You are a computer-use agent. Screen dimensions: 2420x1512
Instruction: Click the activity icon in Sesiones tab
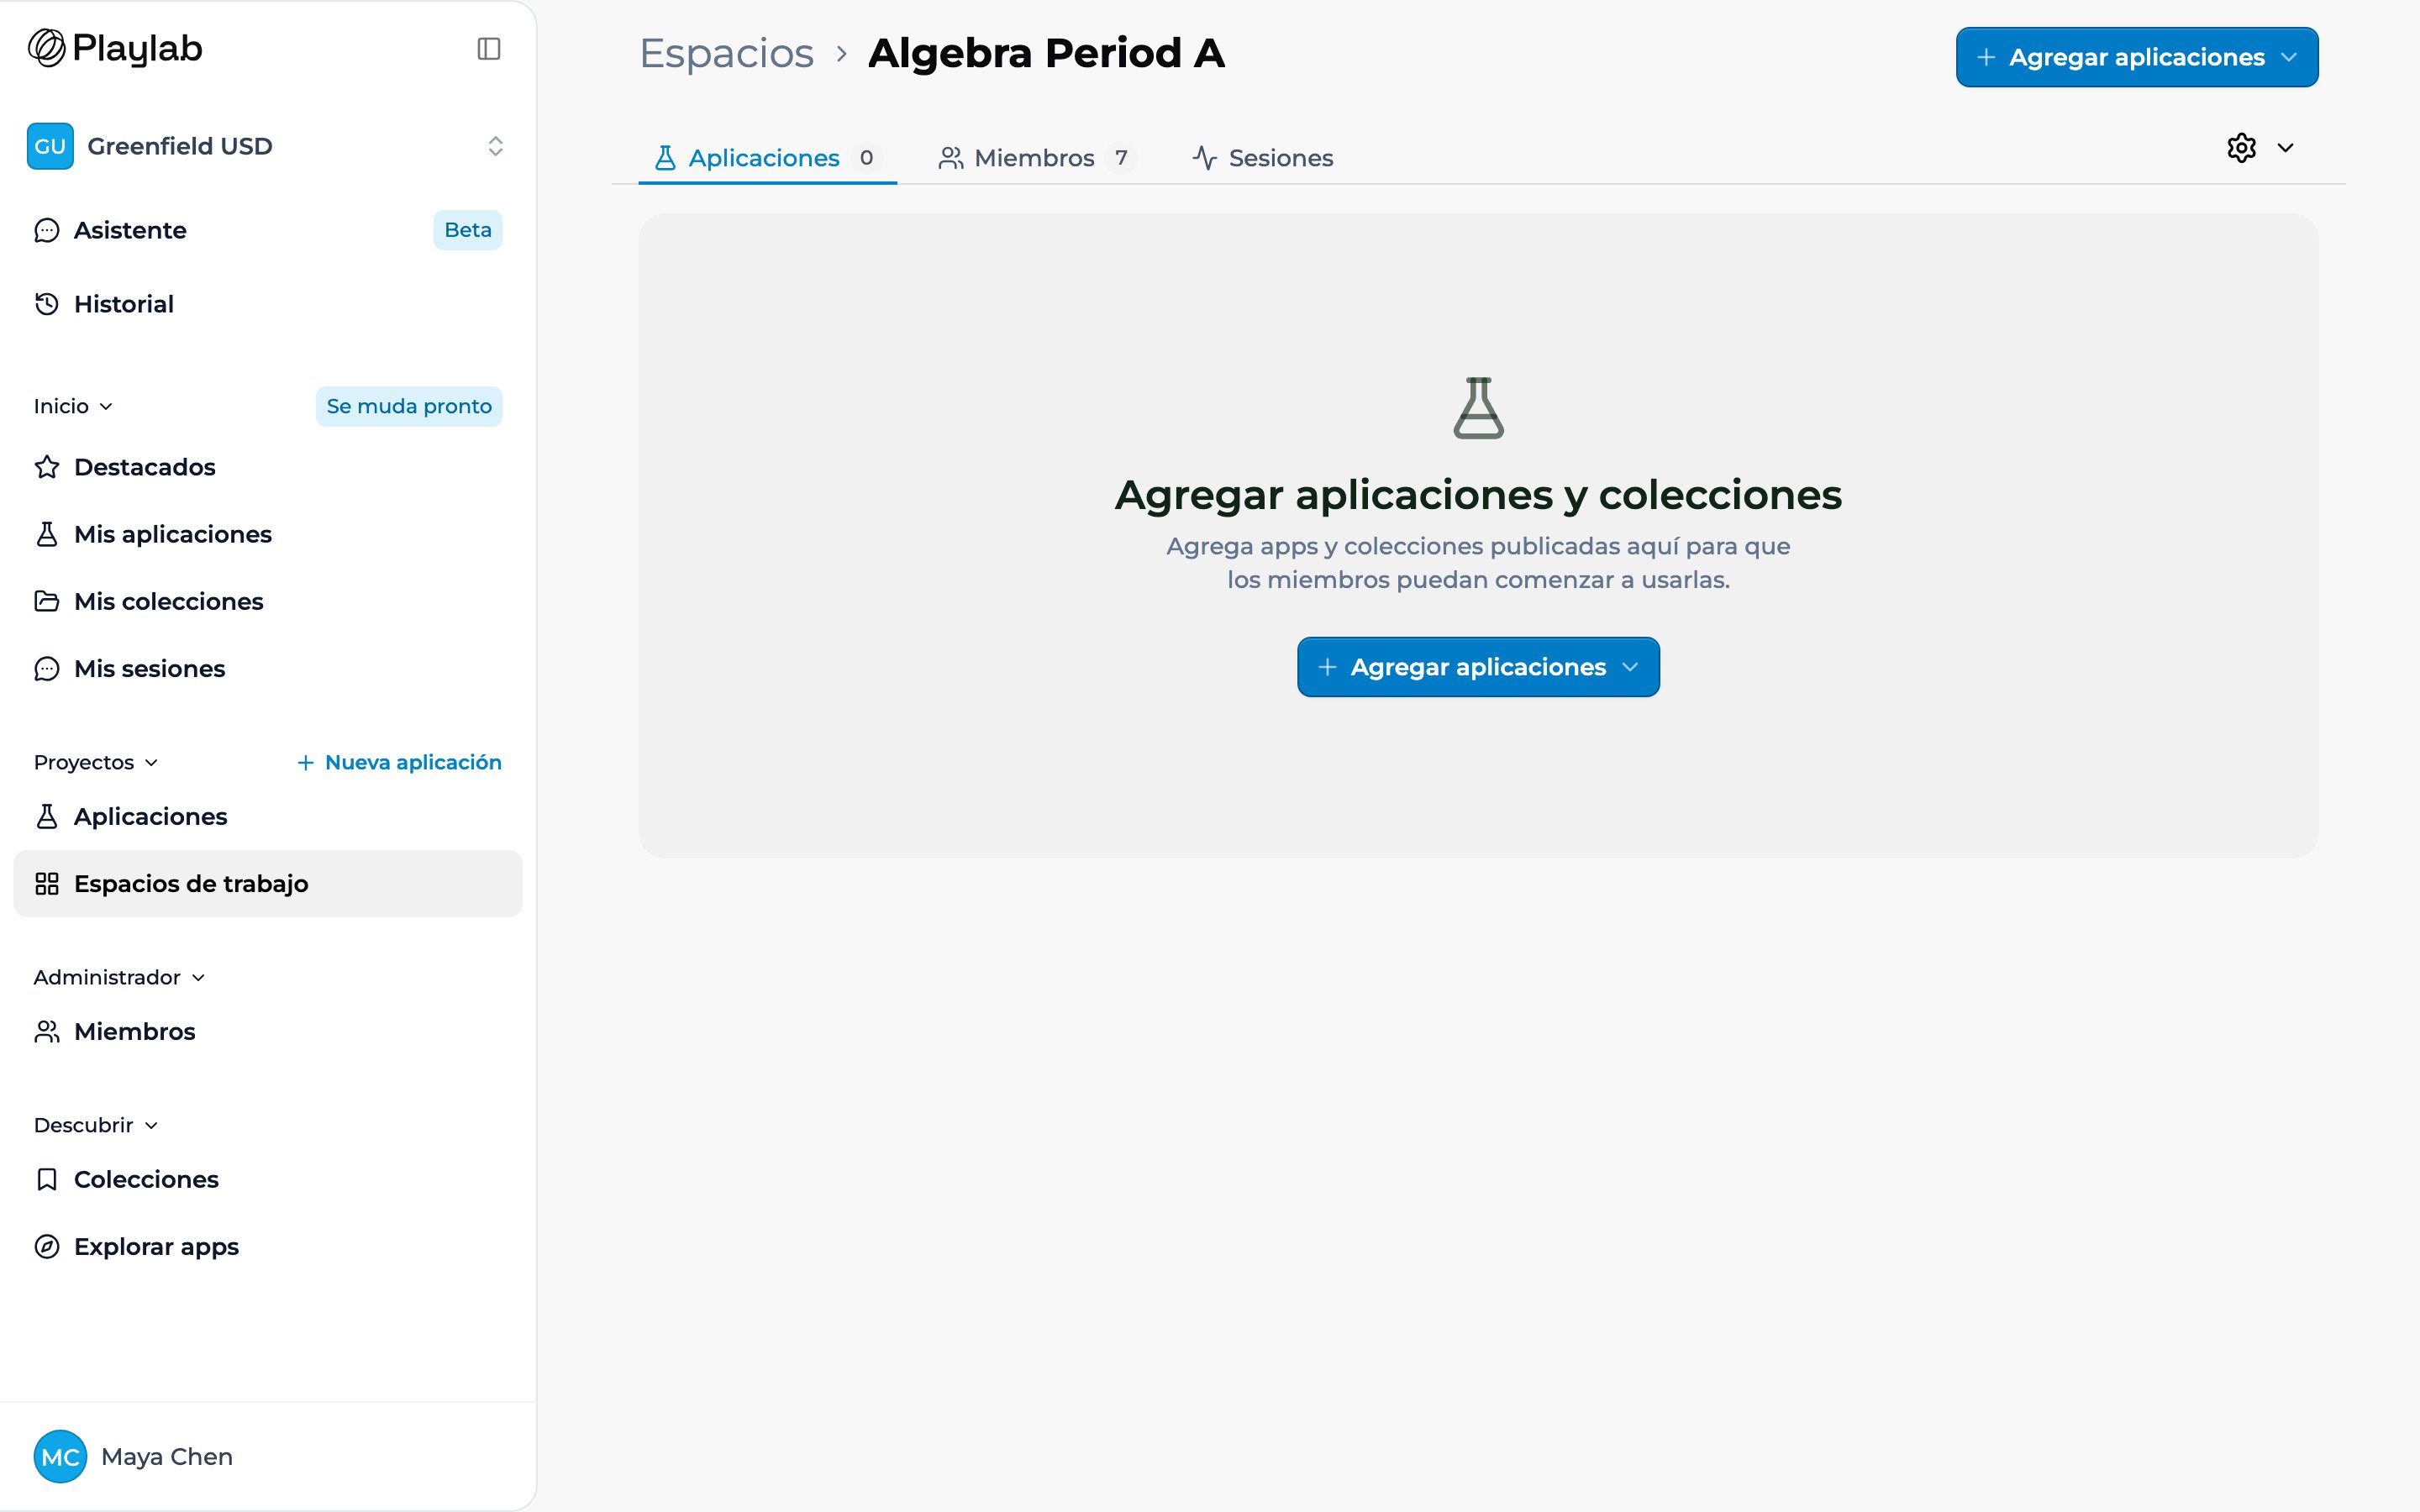tap(1204, 158)
